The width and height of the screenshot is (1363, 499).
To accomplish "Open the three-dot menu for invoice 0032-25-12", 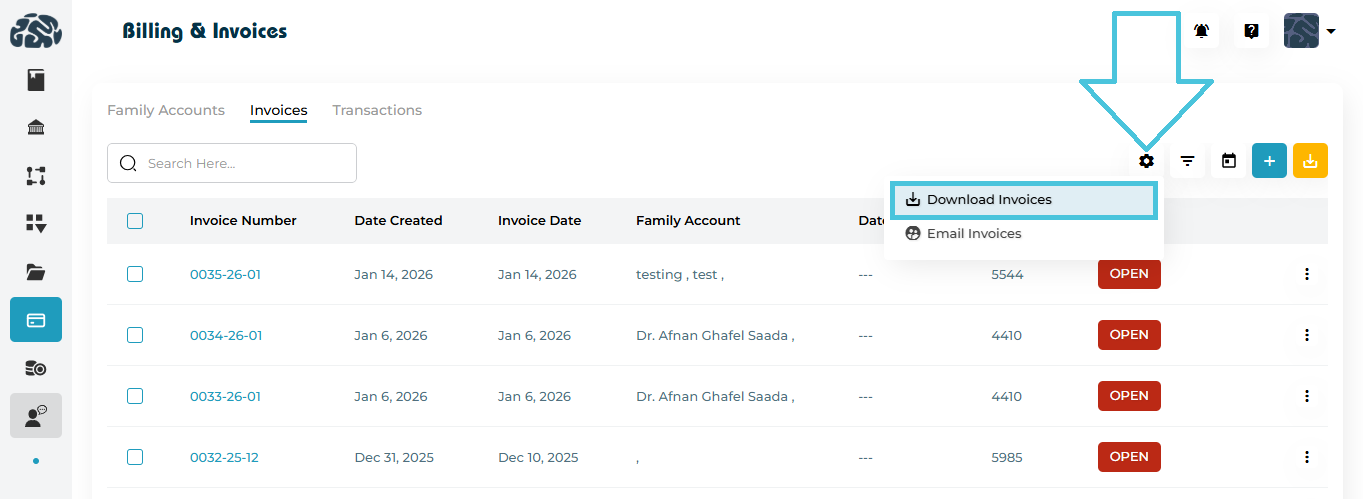I will (1306, 457).
